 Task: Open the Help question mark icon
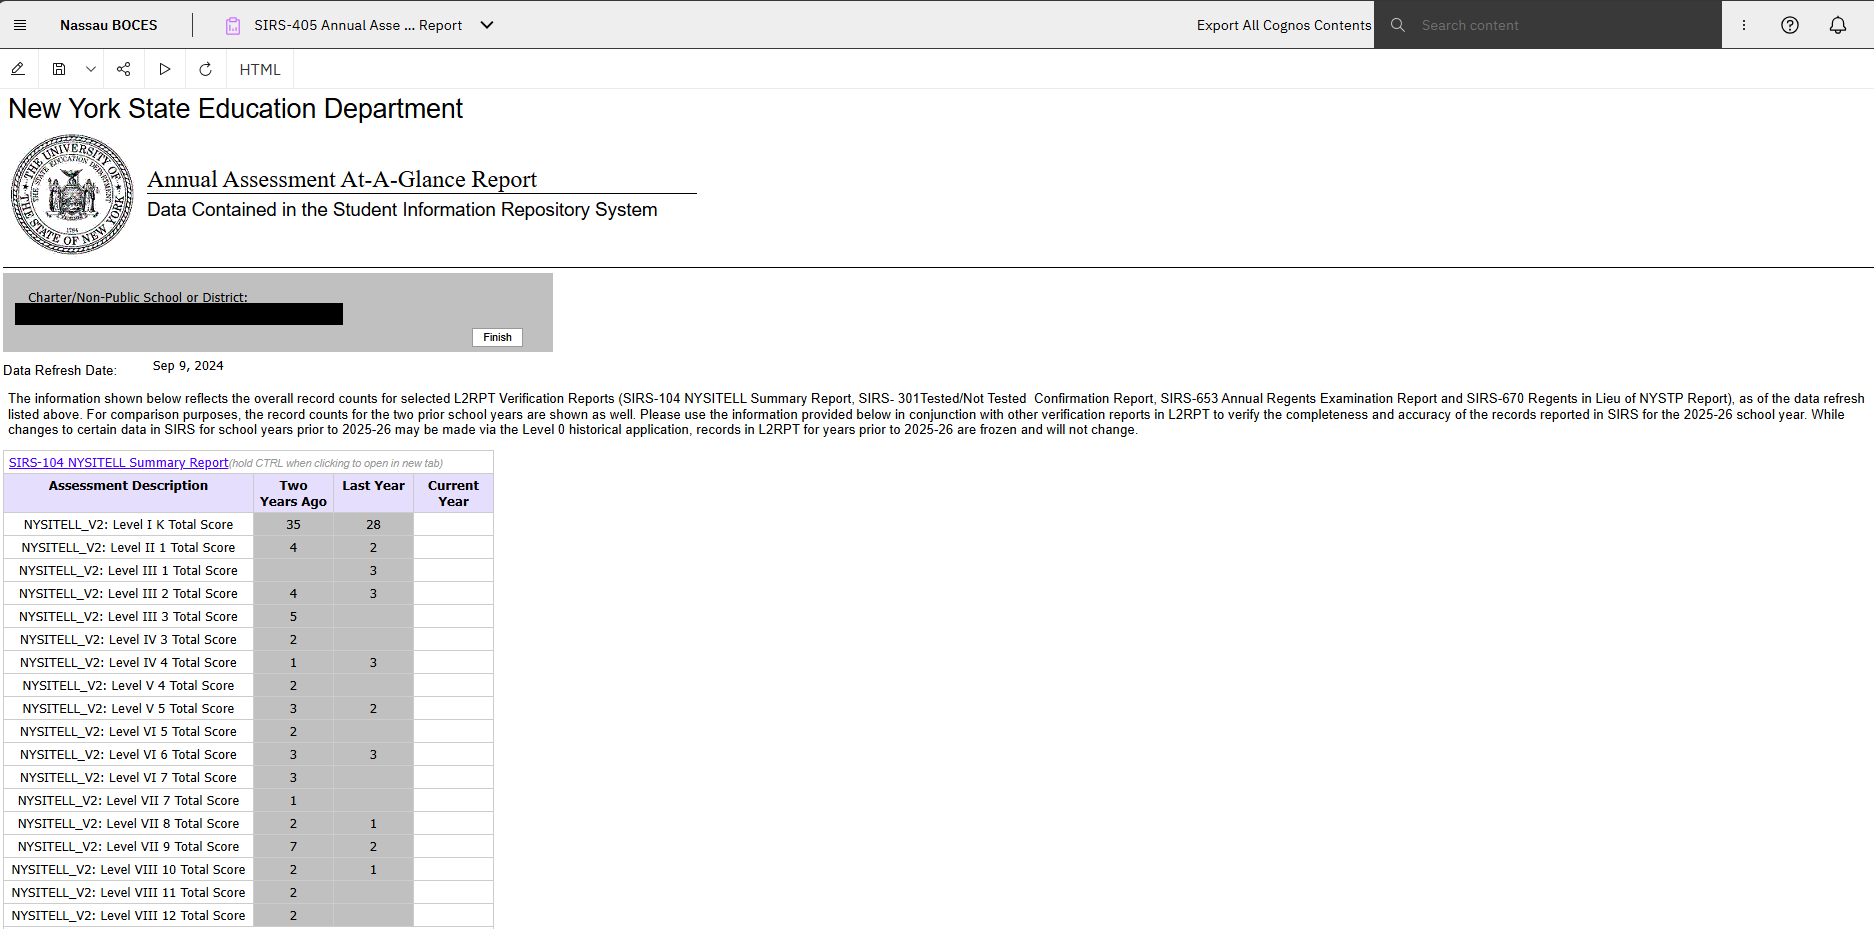coord(1790,25)
